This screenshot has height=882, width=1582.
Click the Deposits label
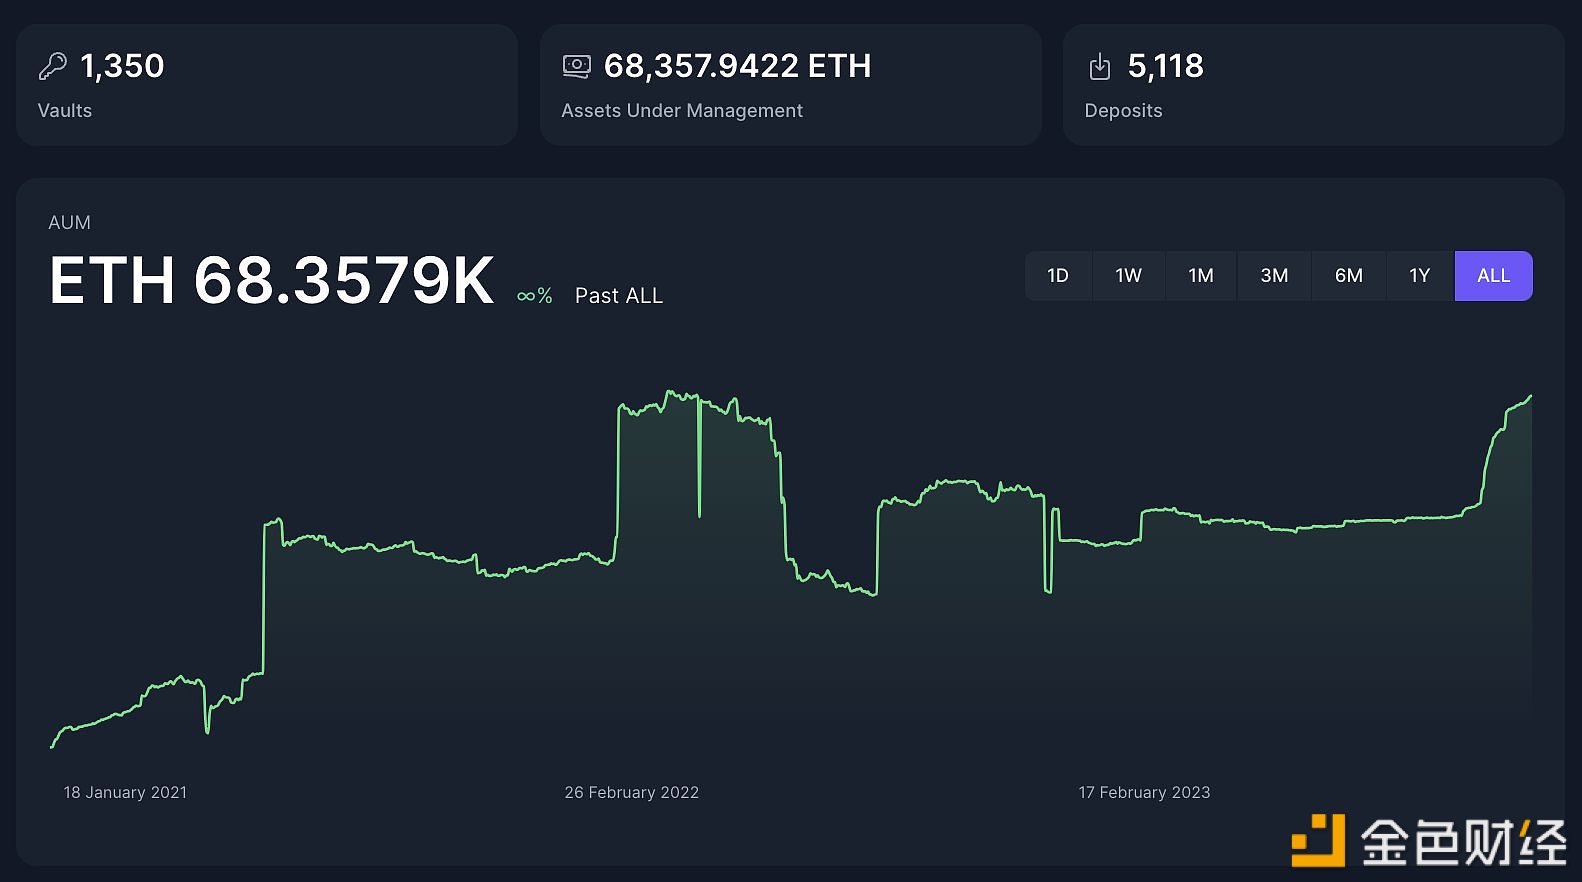[x=1124, y=111]
